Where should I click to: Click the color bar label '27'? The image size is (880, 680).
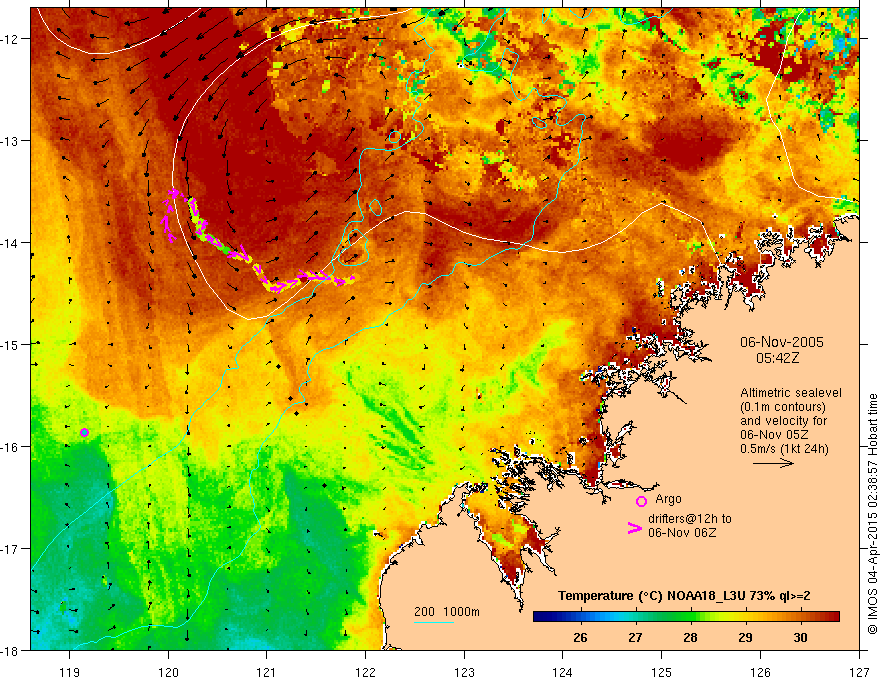pos(635,637)
